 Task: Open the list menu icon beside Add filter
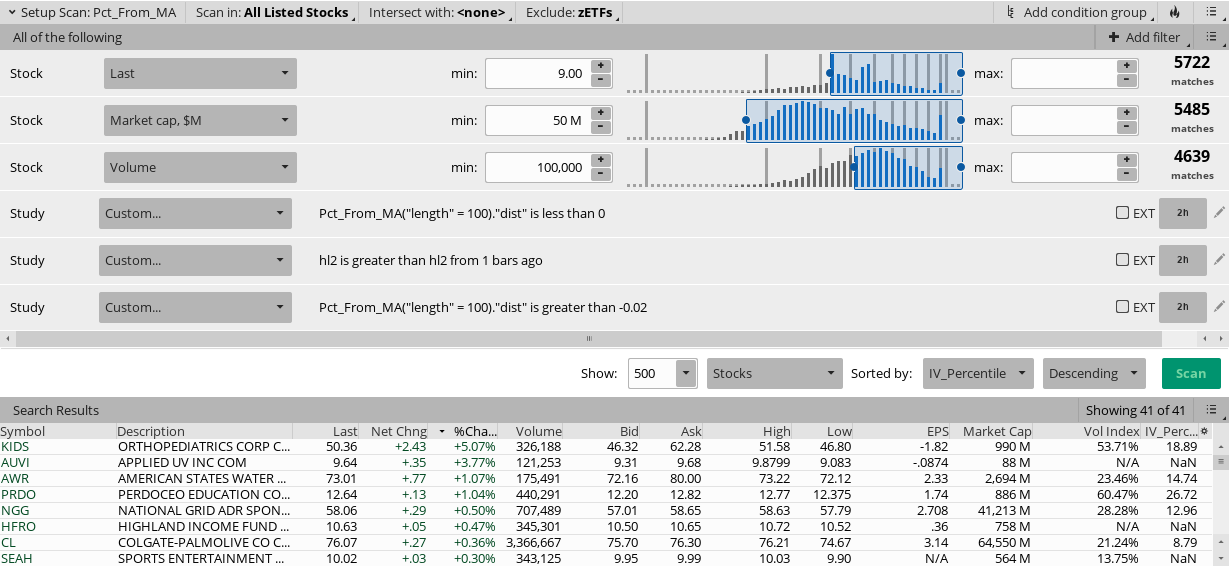point(1210,37)
